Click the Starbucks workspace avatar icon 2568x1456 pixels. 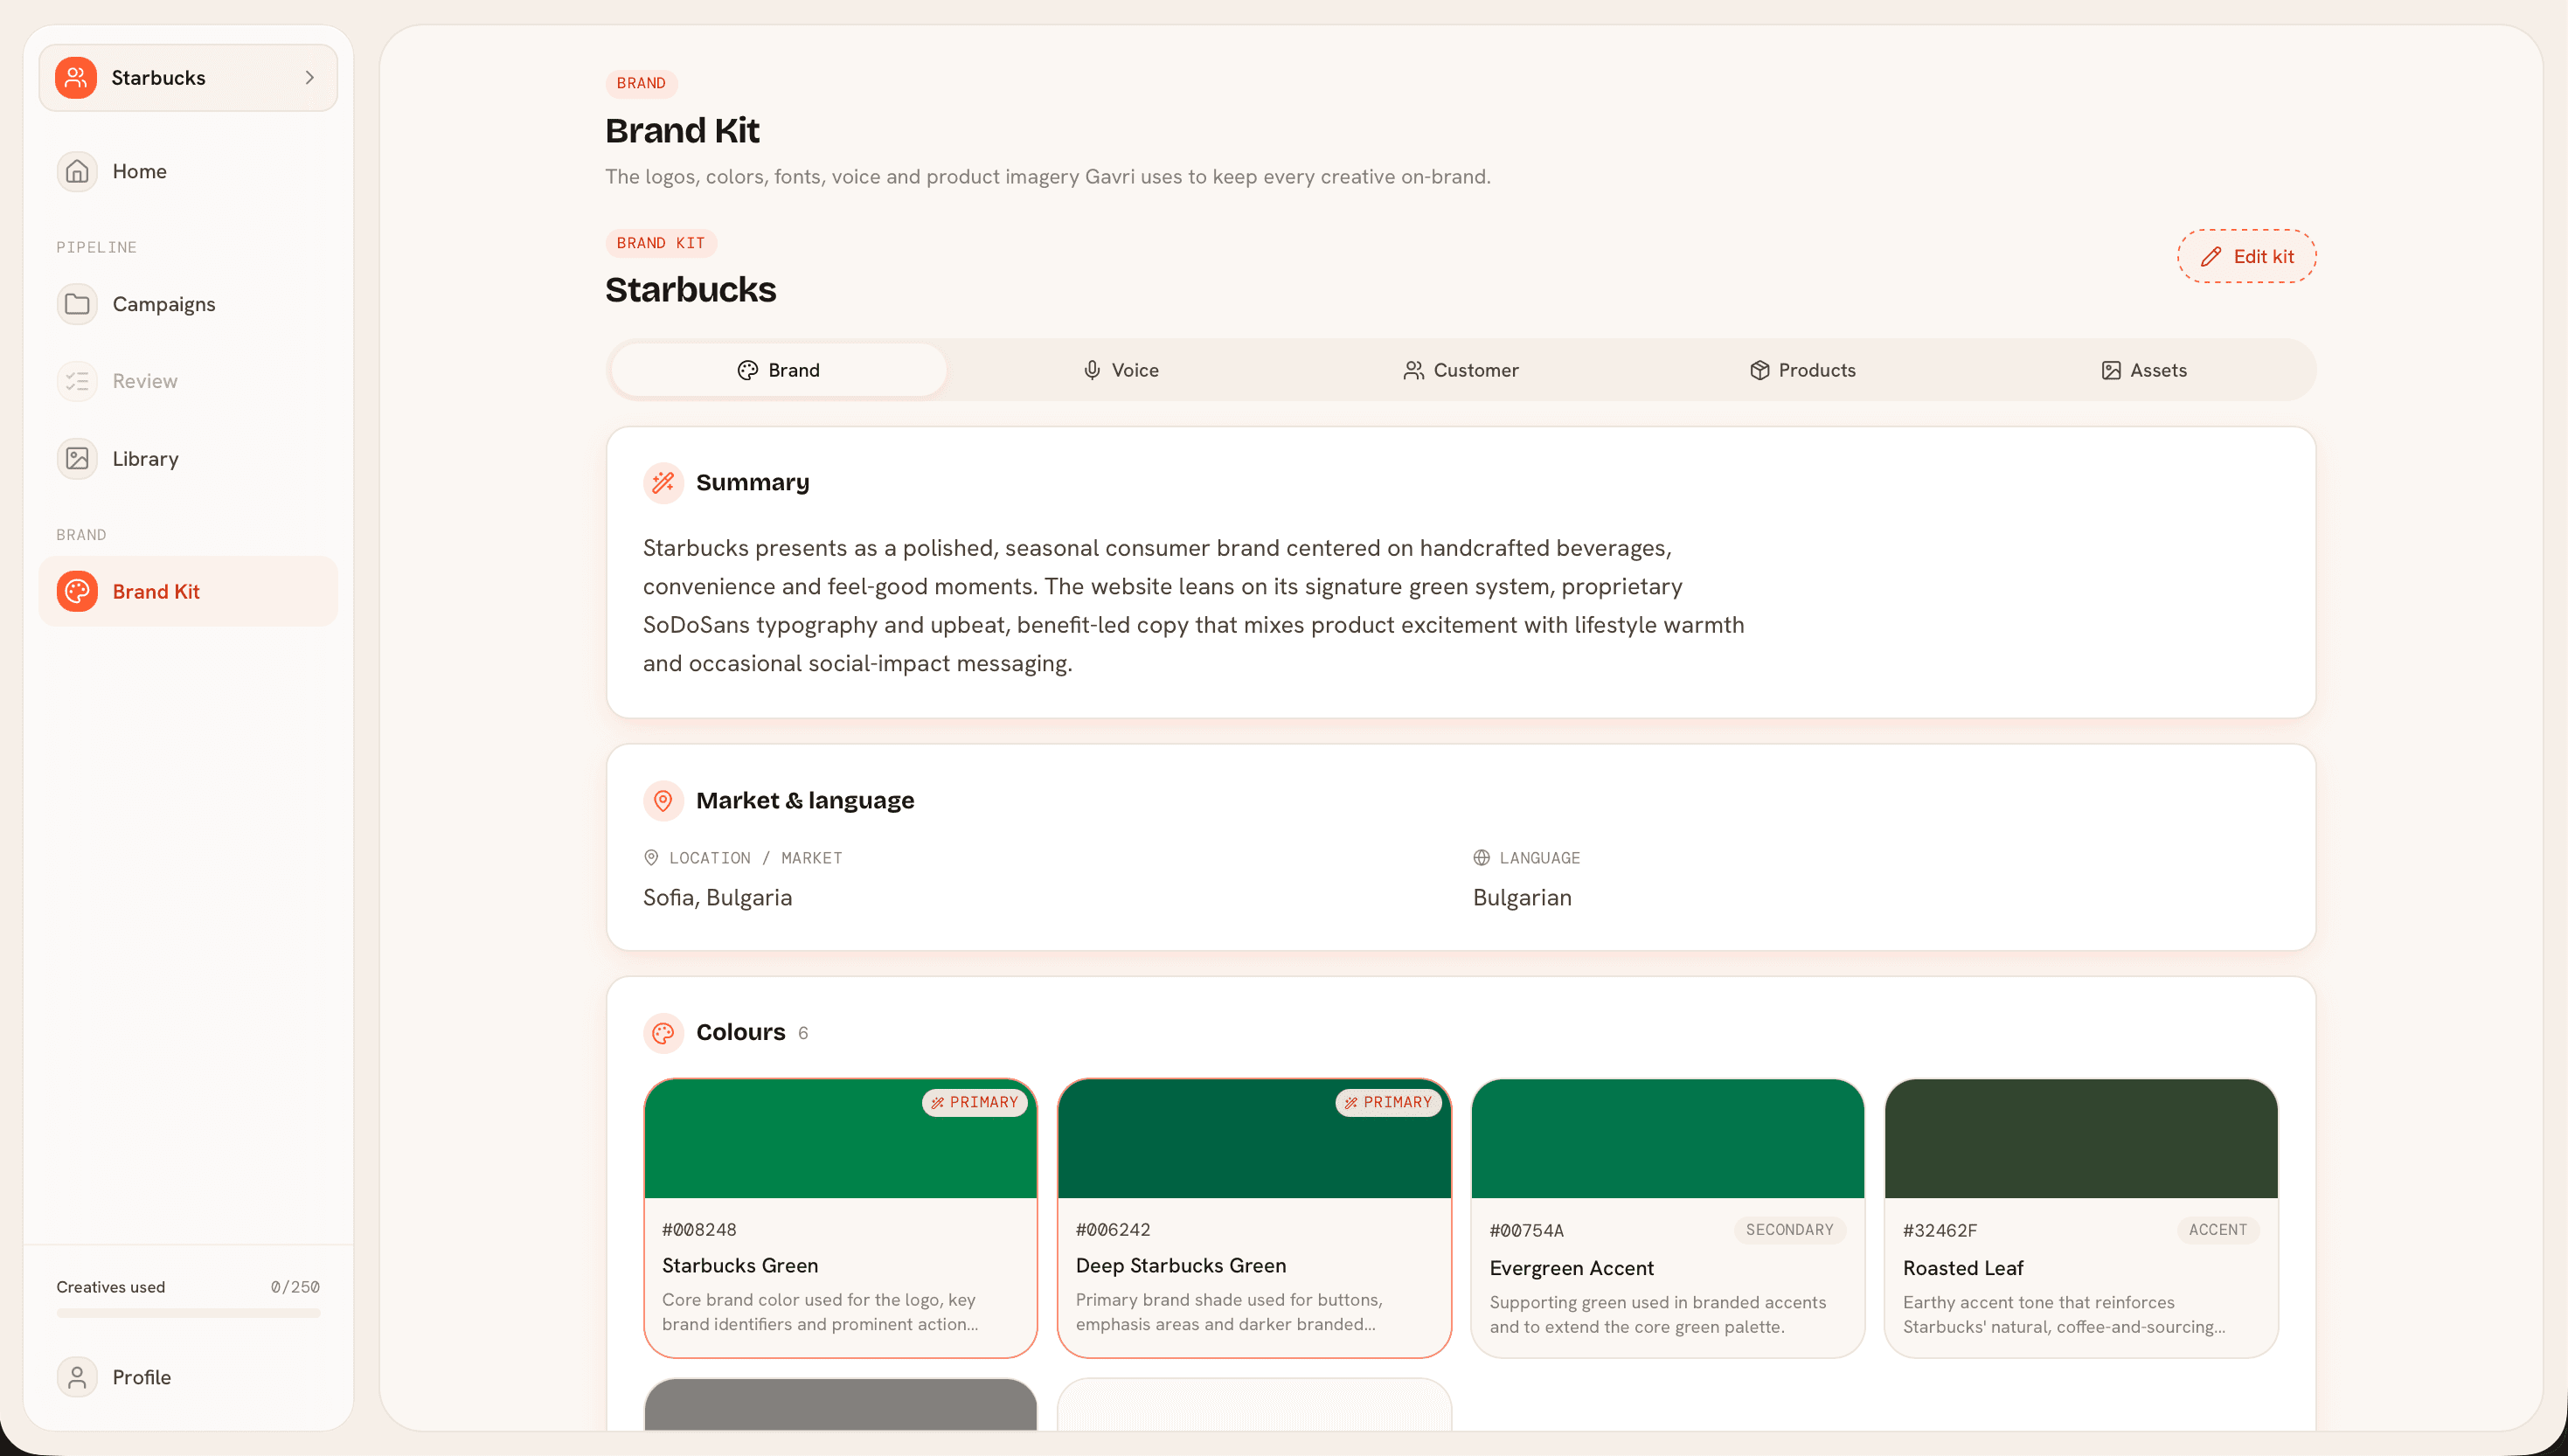[x=76, y=77]
